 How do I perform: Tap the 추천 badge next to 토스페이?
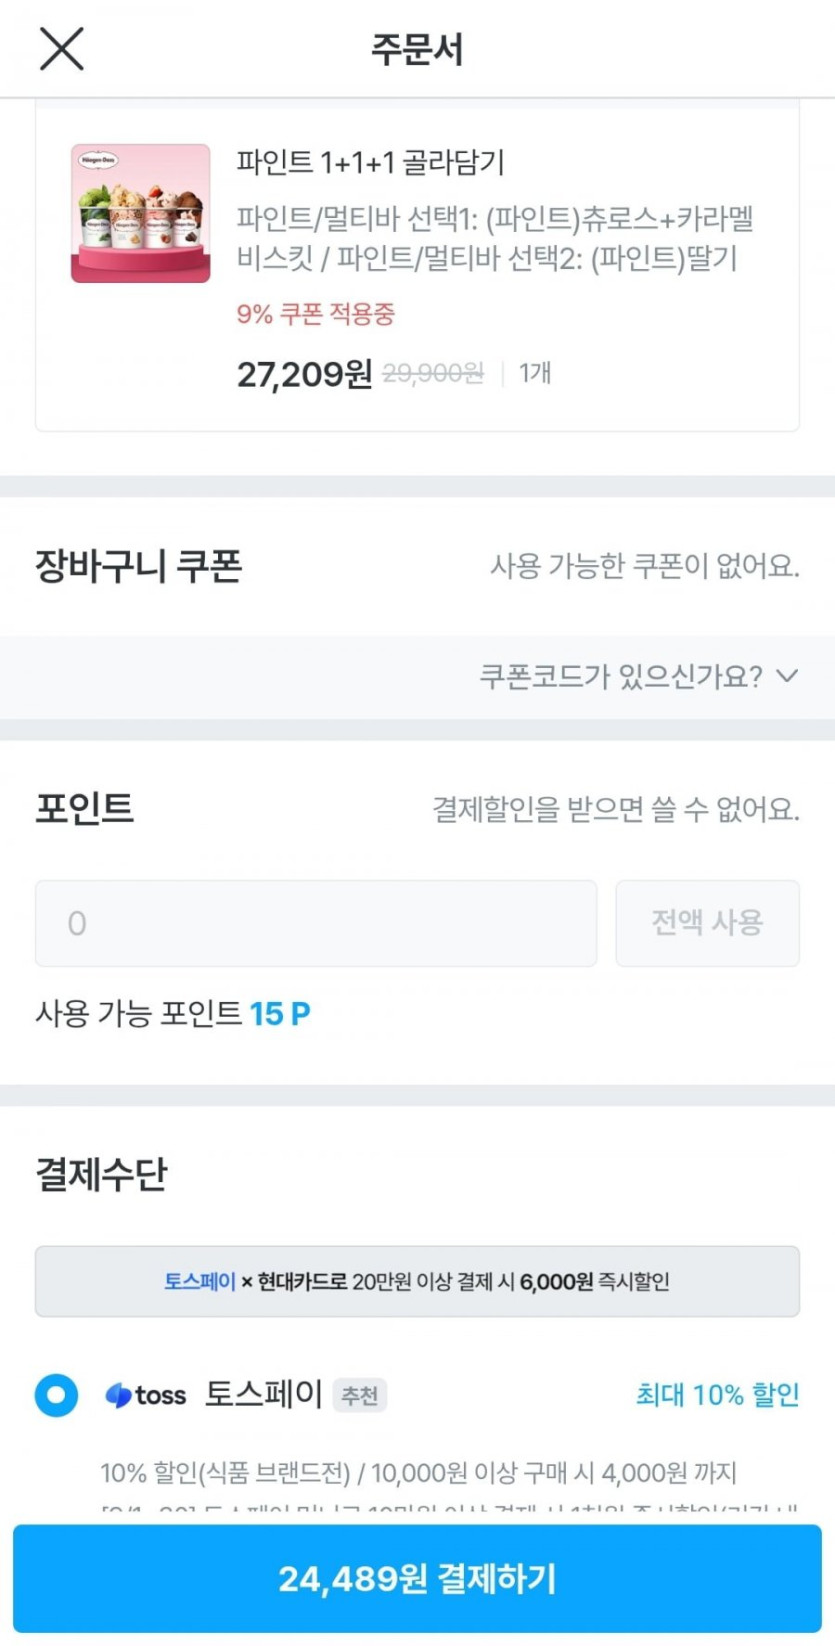click(x=359, y=1395)
